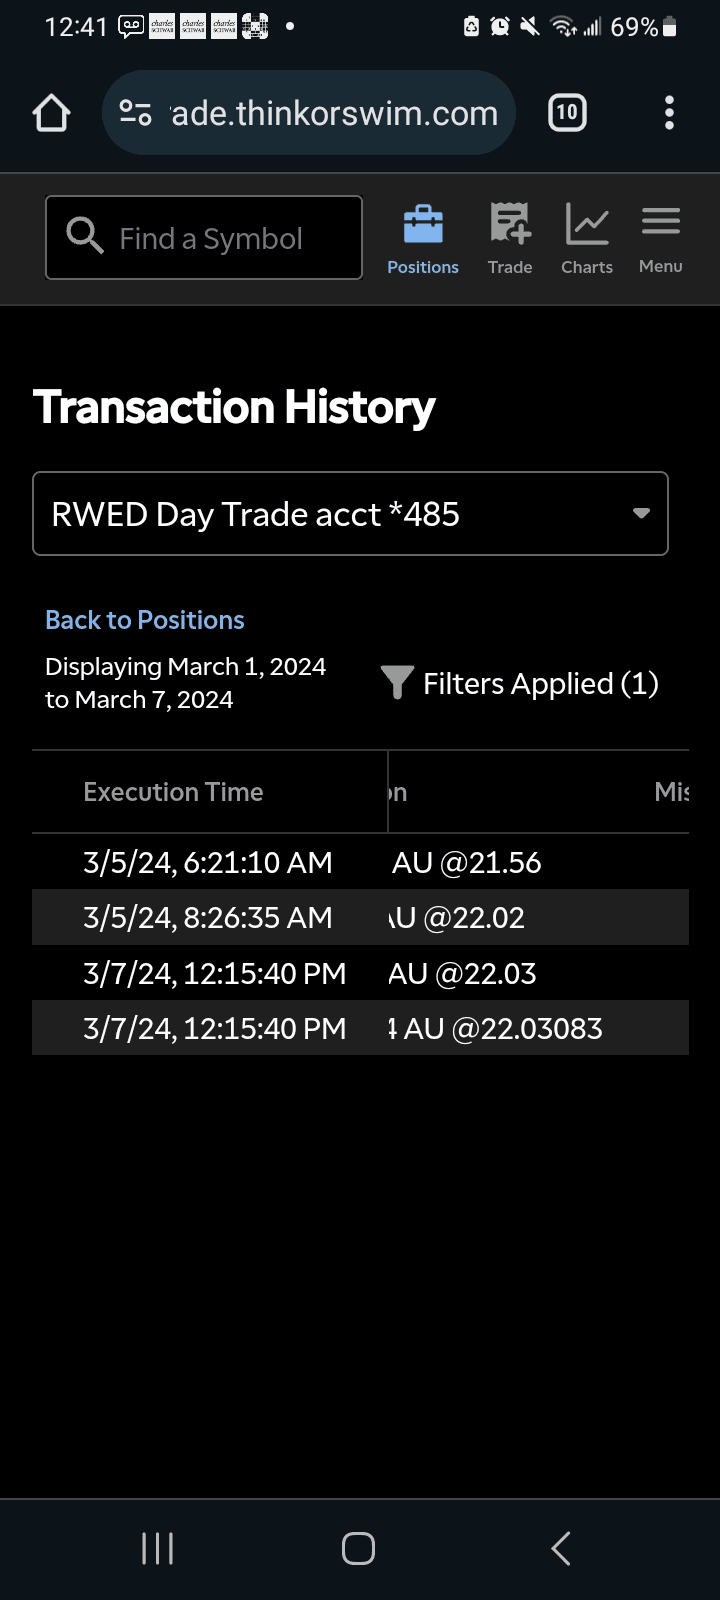Tap the thinkorswim URL address bar

coord(335,113)
